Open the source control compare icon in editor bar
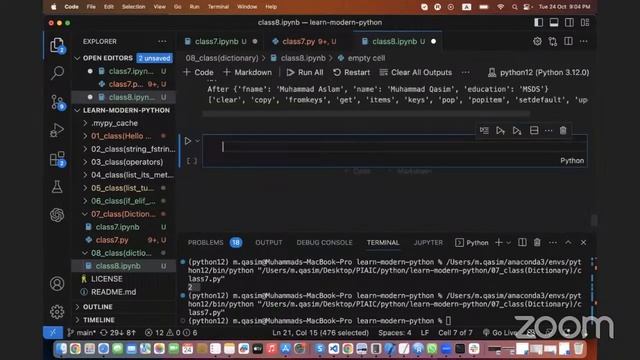 pyautogui.click(x=553, y=41)
